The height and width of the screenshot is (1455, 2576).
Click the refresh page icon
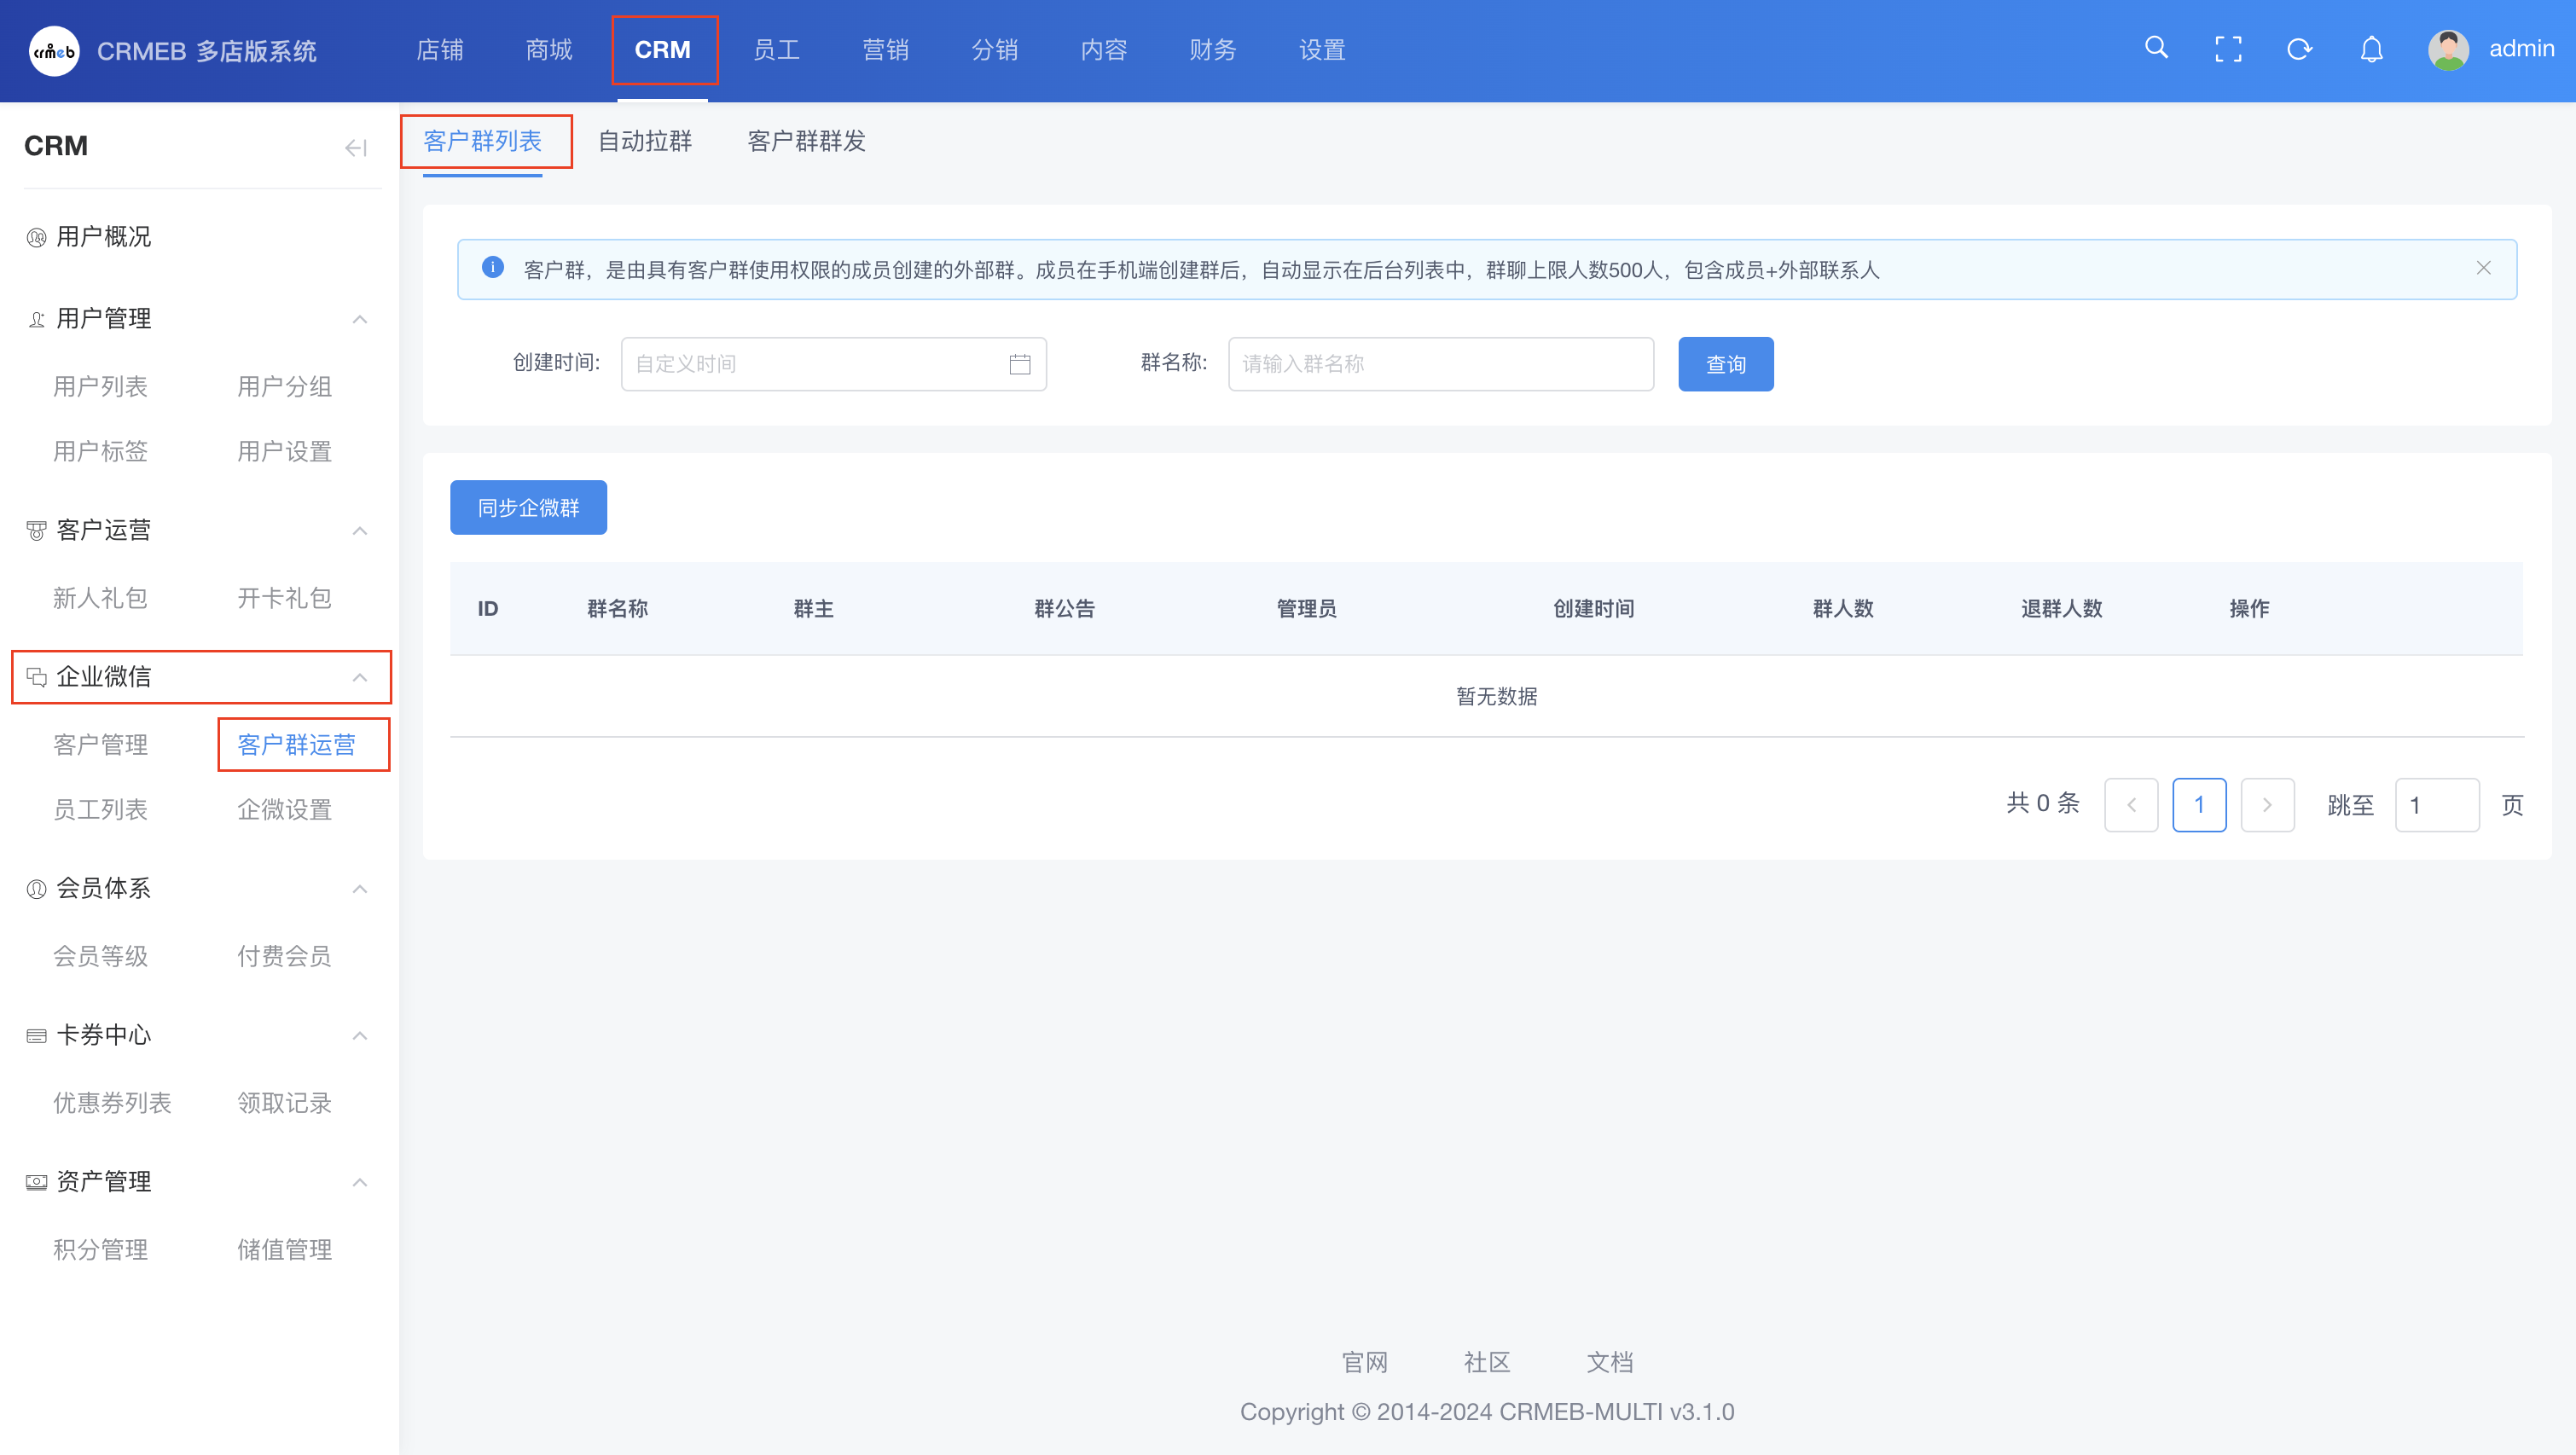pos(2299,49)
